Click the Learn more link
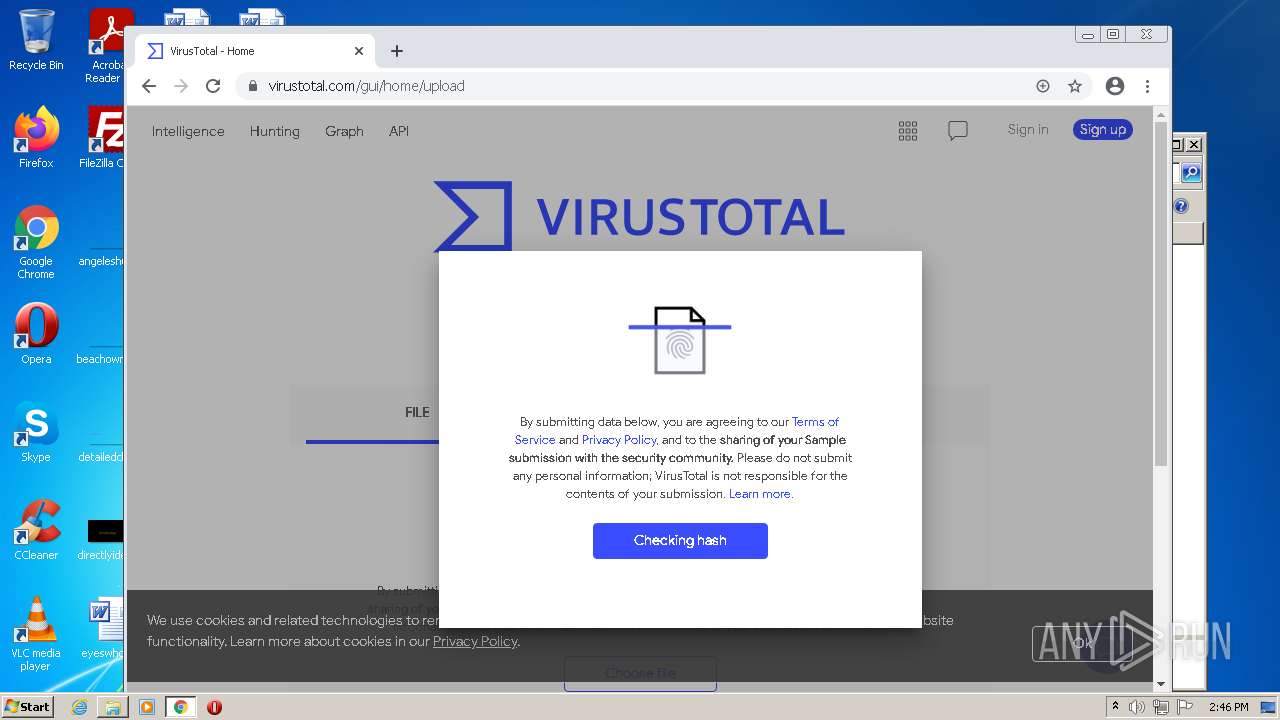 pos(760,494)
